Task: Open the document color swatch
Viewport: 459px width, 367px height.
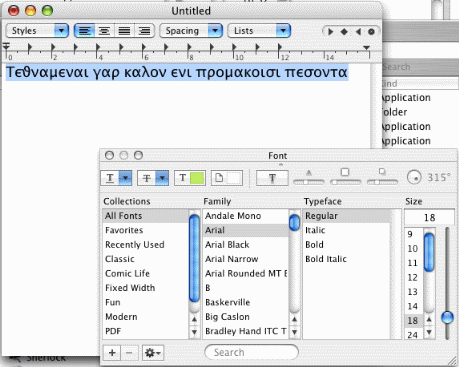Action: [227, 178]
